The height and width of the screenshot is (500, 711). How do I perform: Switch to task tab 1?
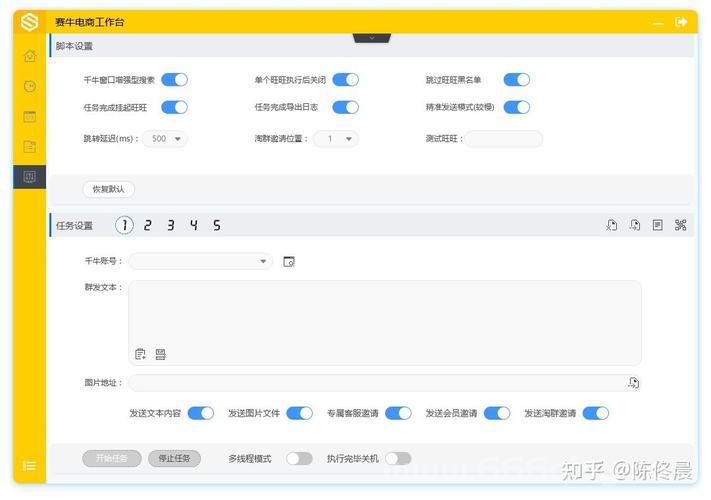[x=124, y=225]
